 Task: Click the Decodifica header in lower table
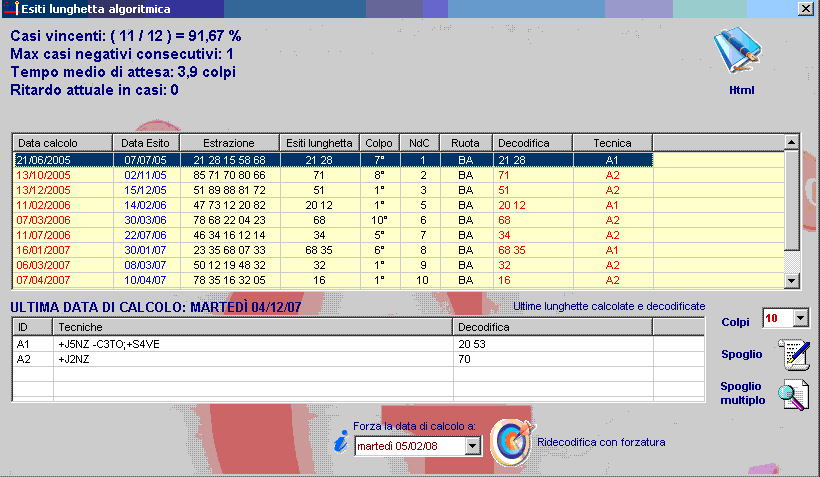pyautogui.click(x=552, y=327)
